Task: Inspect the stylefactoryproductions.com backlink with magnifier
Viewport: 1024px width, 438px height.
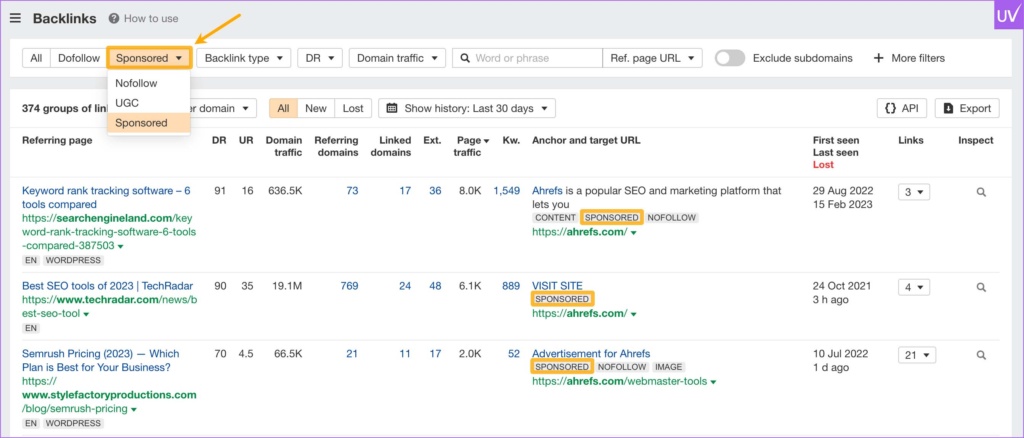Action: click(981, 354)
